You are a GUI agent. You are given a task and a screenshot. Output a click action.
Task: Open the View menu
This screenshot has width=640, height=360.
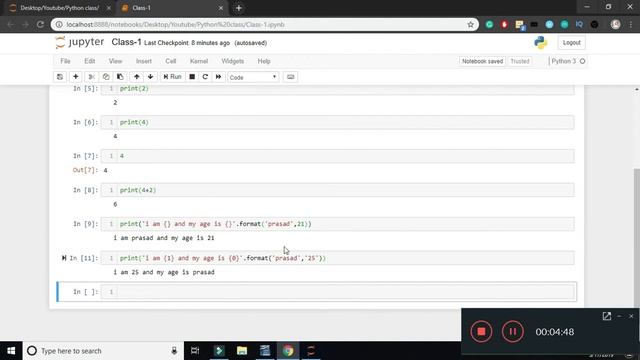pos(115,61)
